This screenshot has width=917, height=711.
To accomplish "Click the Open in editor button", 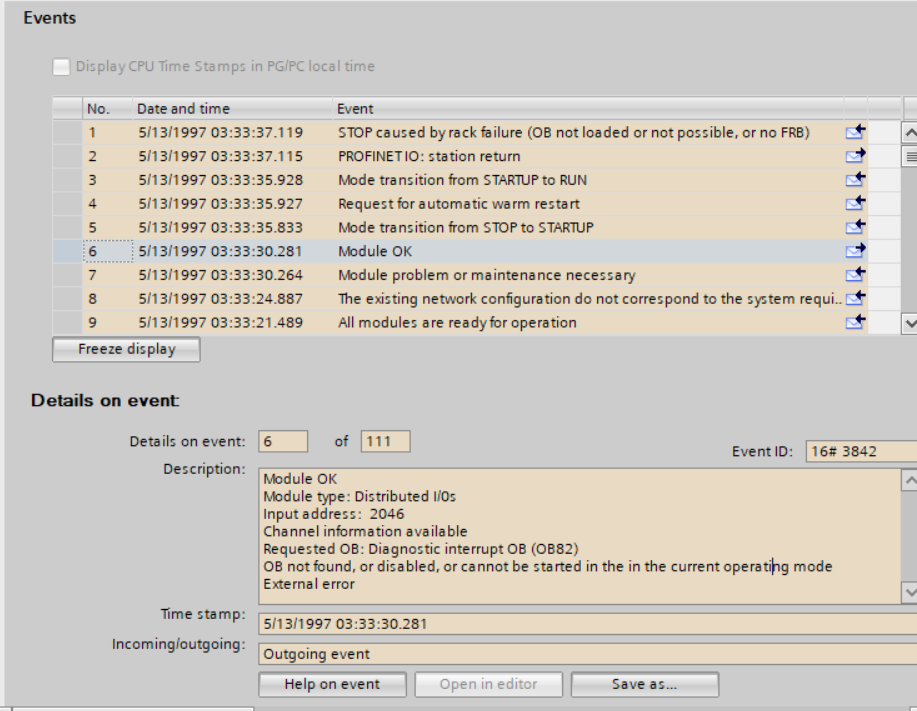I will [x=488, y=684].
